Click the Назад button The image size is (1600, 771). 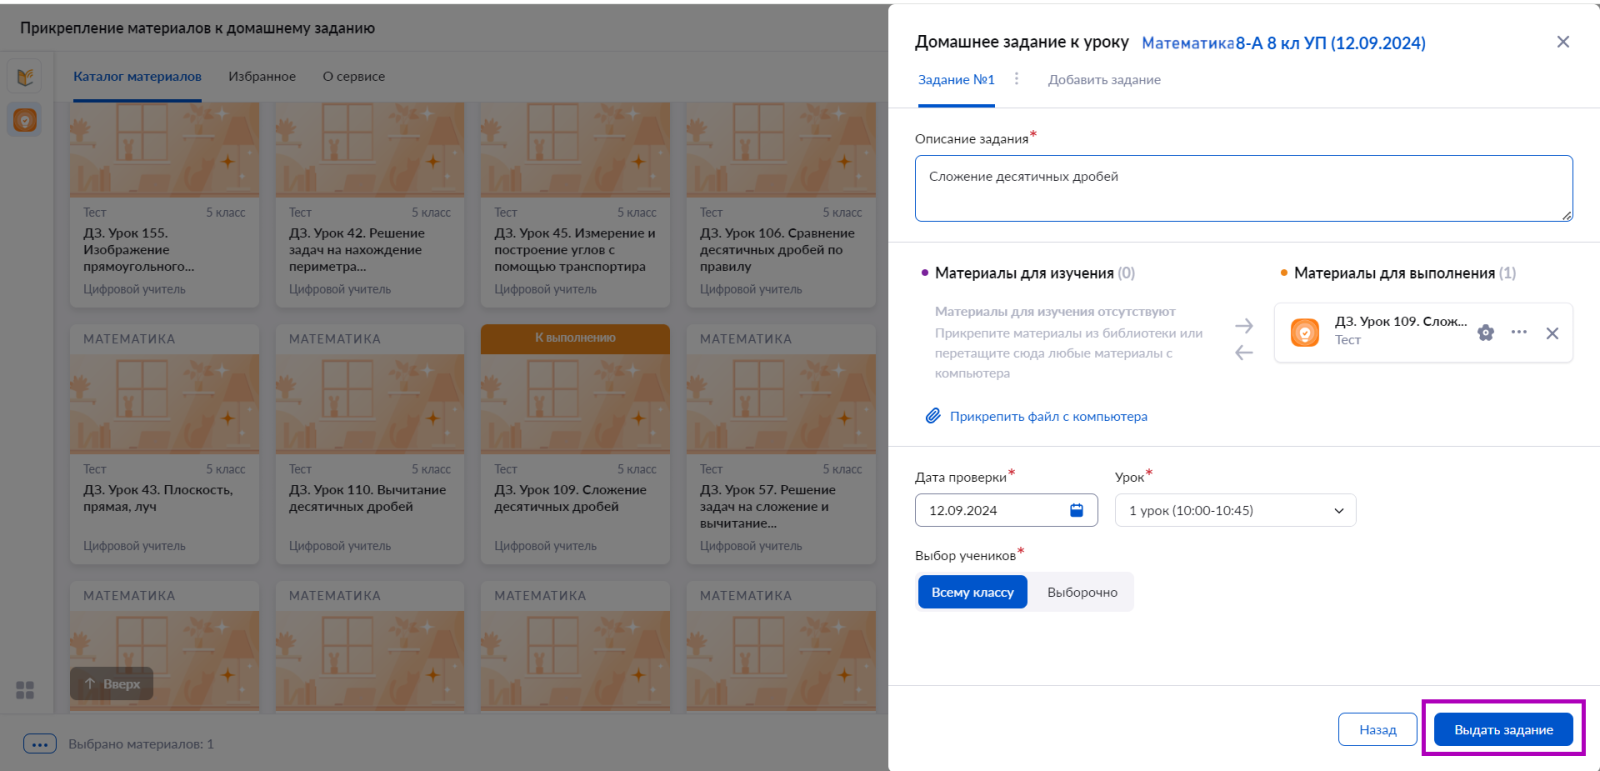tap(1378, 730)
